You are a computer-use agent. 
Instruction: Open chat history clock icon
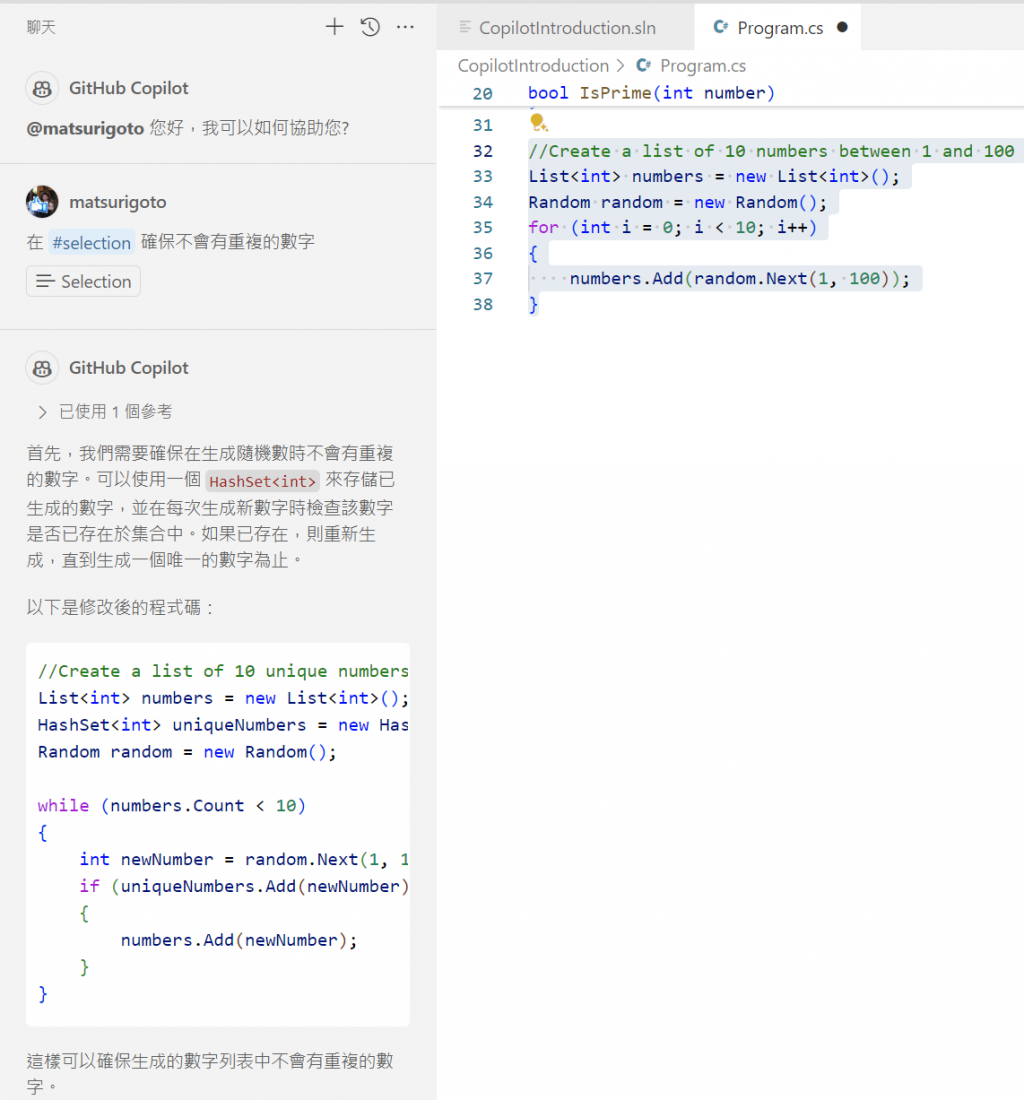(x=370, y=27)
